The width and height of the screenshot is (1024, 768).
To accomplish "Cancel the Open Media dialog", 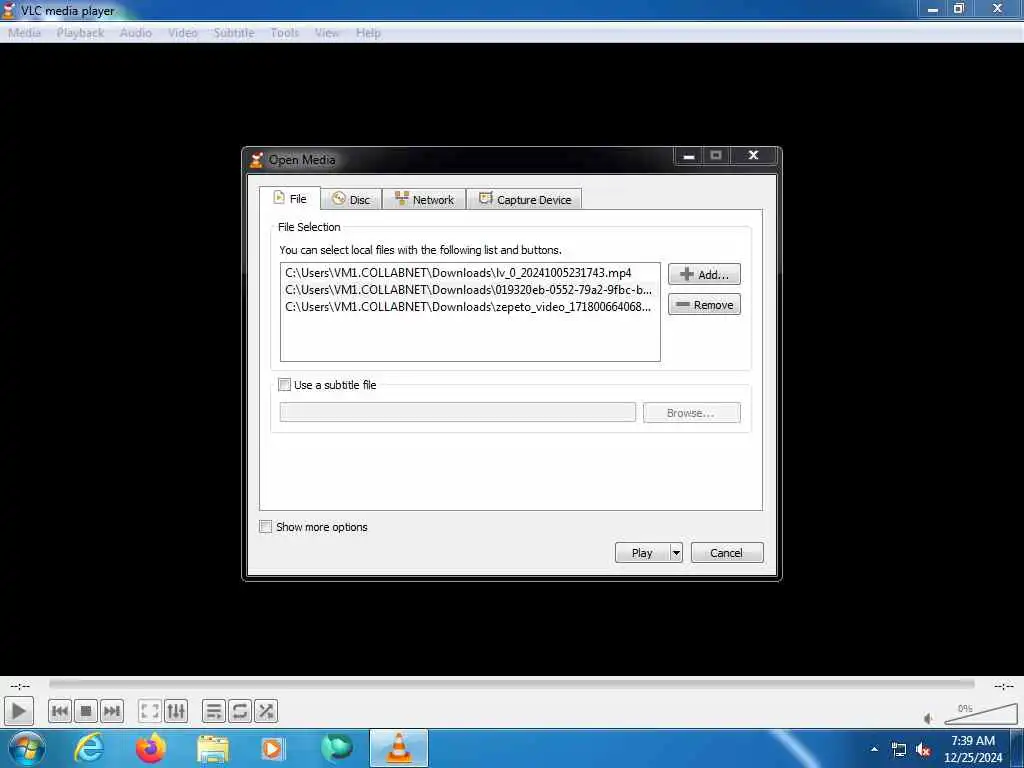I will pos(726,552).
